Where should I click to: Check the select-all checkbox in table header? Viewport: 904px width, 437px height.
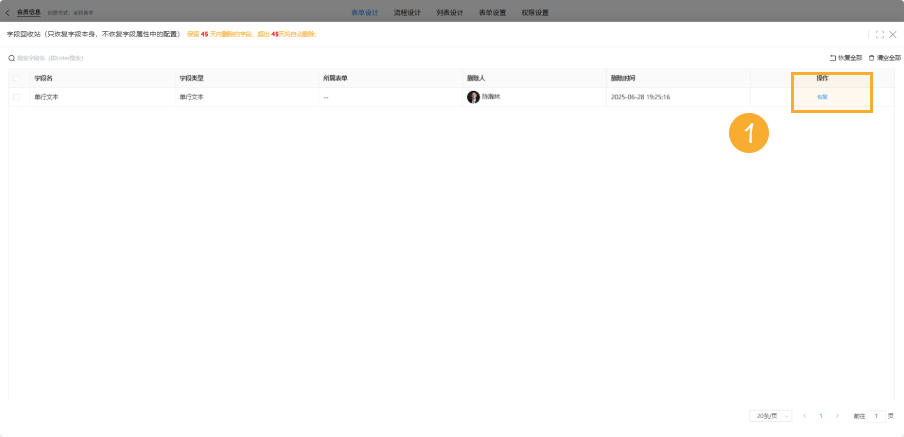point(16,78)
